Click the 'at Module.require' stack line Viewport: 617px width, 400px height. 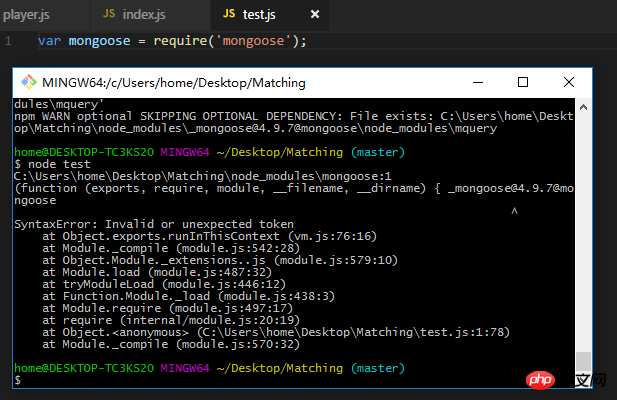coord(168,308)
